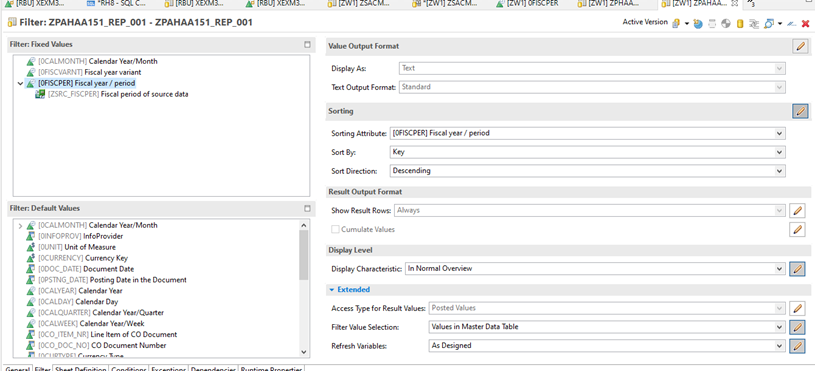815x371 pixels.
Task: Collapse the 0FISCPER node in Fixed Values
Action: point(20,83)
